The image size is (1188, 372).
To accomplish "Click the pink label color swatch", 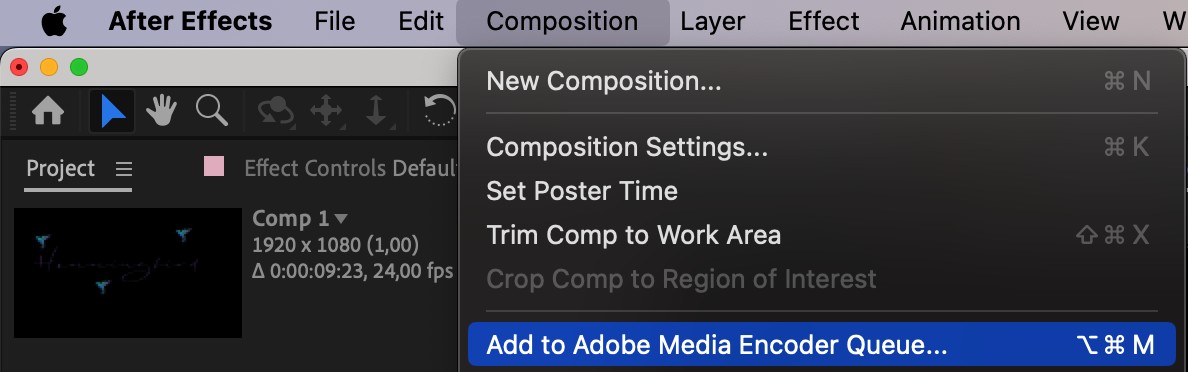I will pyautogui.click(x=214, y=166).
